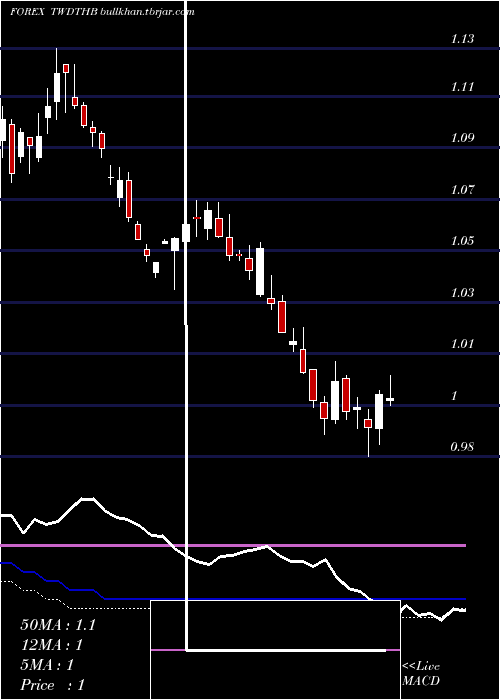Click the 1 price axis label

454,396
